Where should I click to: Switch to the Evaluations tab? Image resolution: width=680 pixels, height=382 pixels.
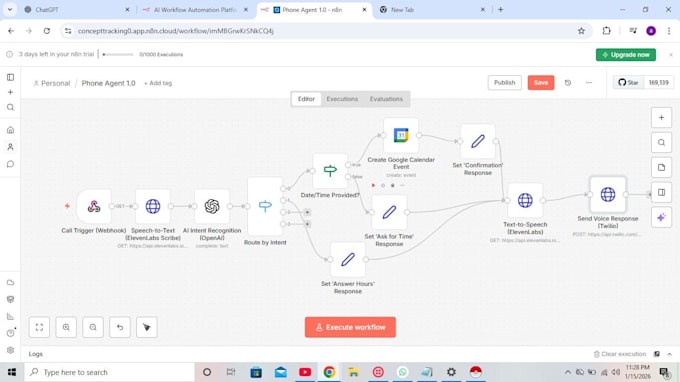pyautogui.click(x=386, y=99)
